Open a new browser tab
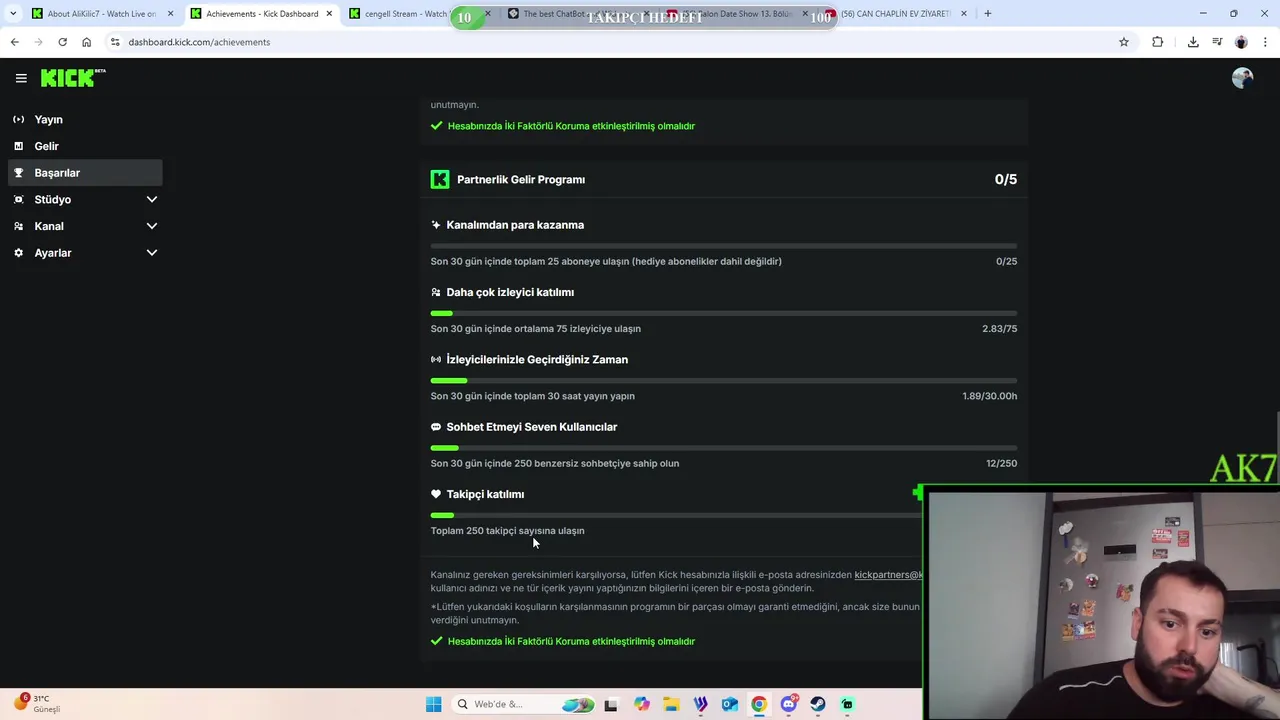Image resolution: width=1280 pixels, height=720 pixels. coord(987,14)
